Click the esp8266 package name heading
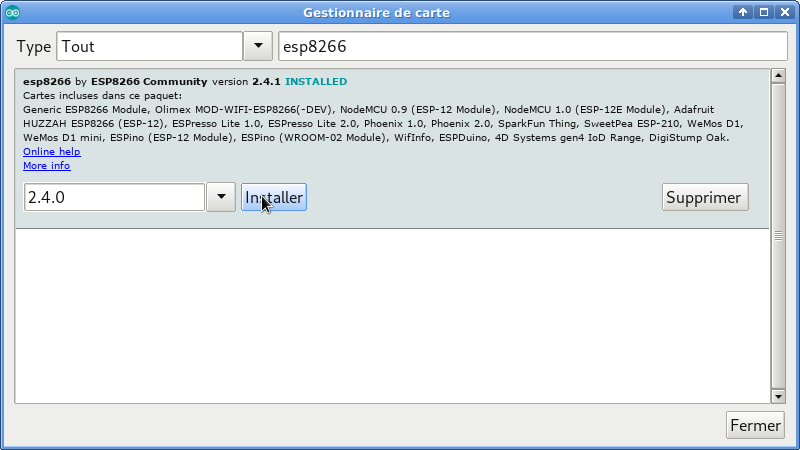The image size is (800, 450). coord(47,82)
